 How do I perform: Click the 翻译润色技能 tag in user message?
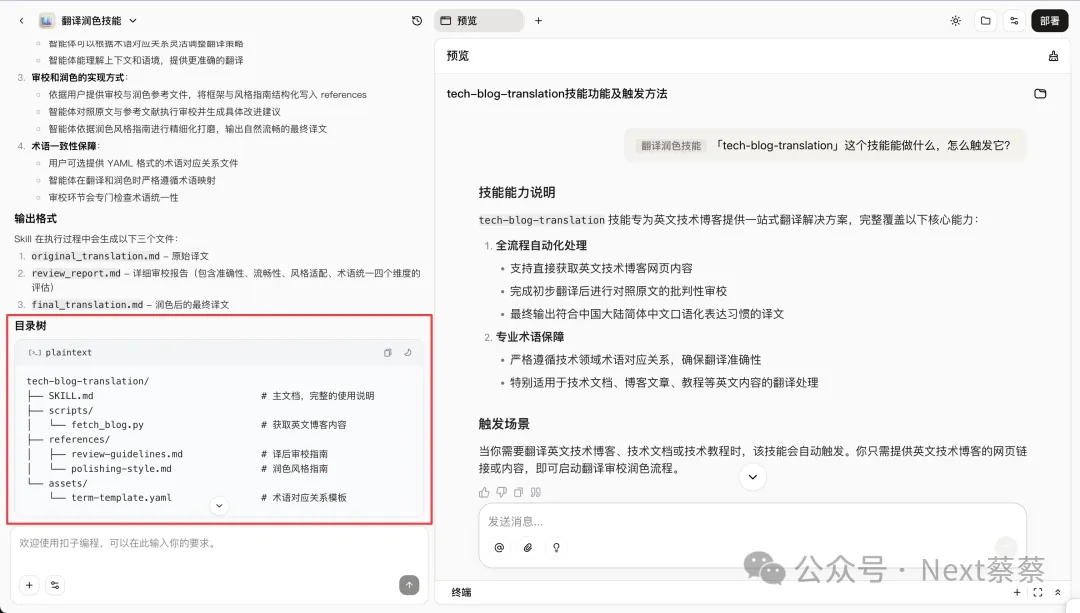(x=671, y=145)
